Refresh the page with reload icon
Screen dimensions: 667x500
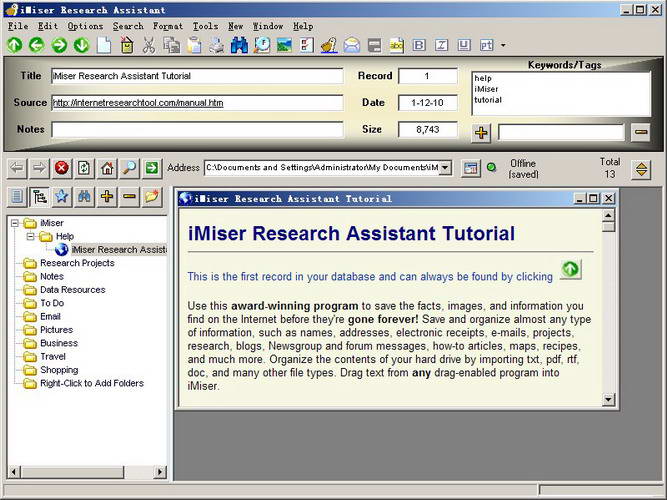coord(84,168)
